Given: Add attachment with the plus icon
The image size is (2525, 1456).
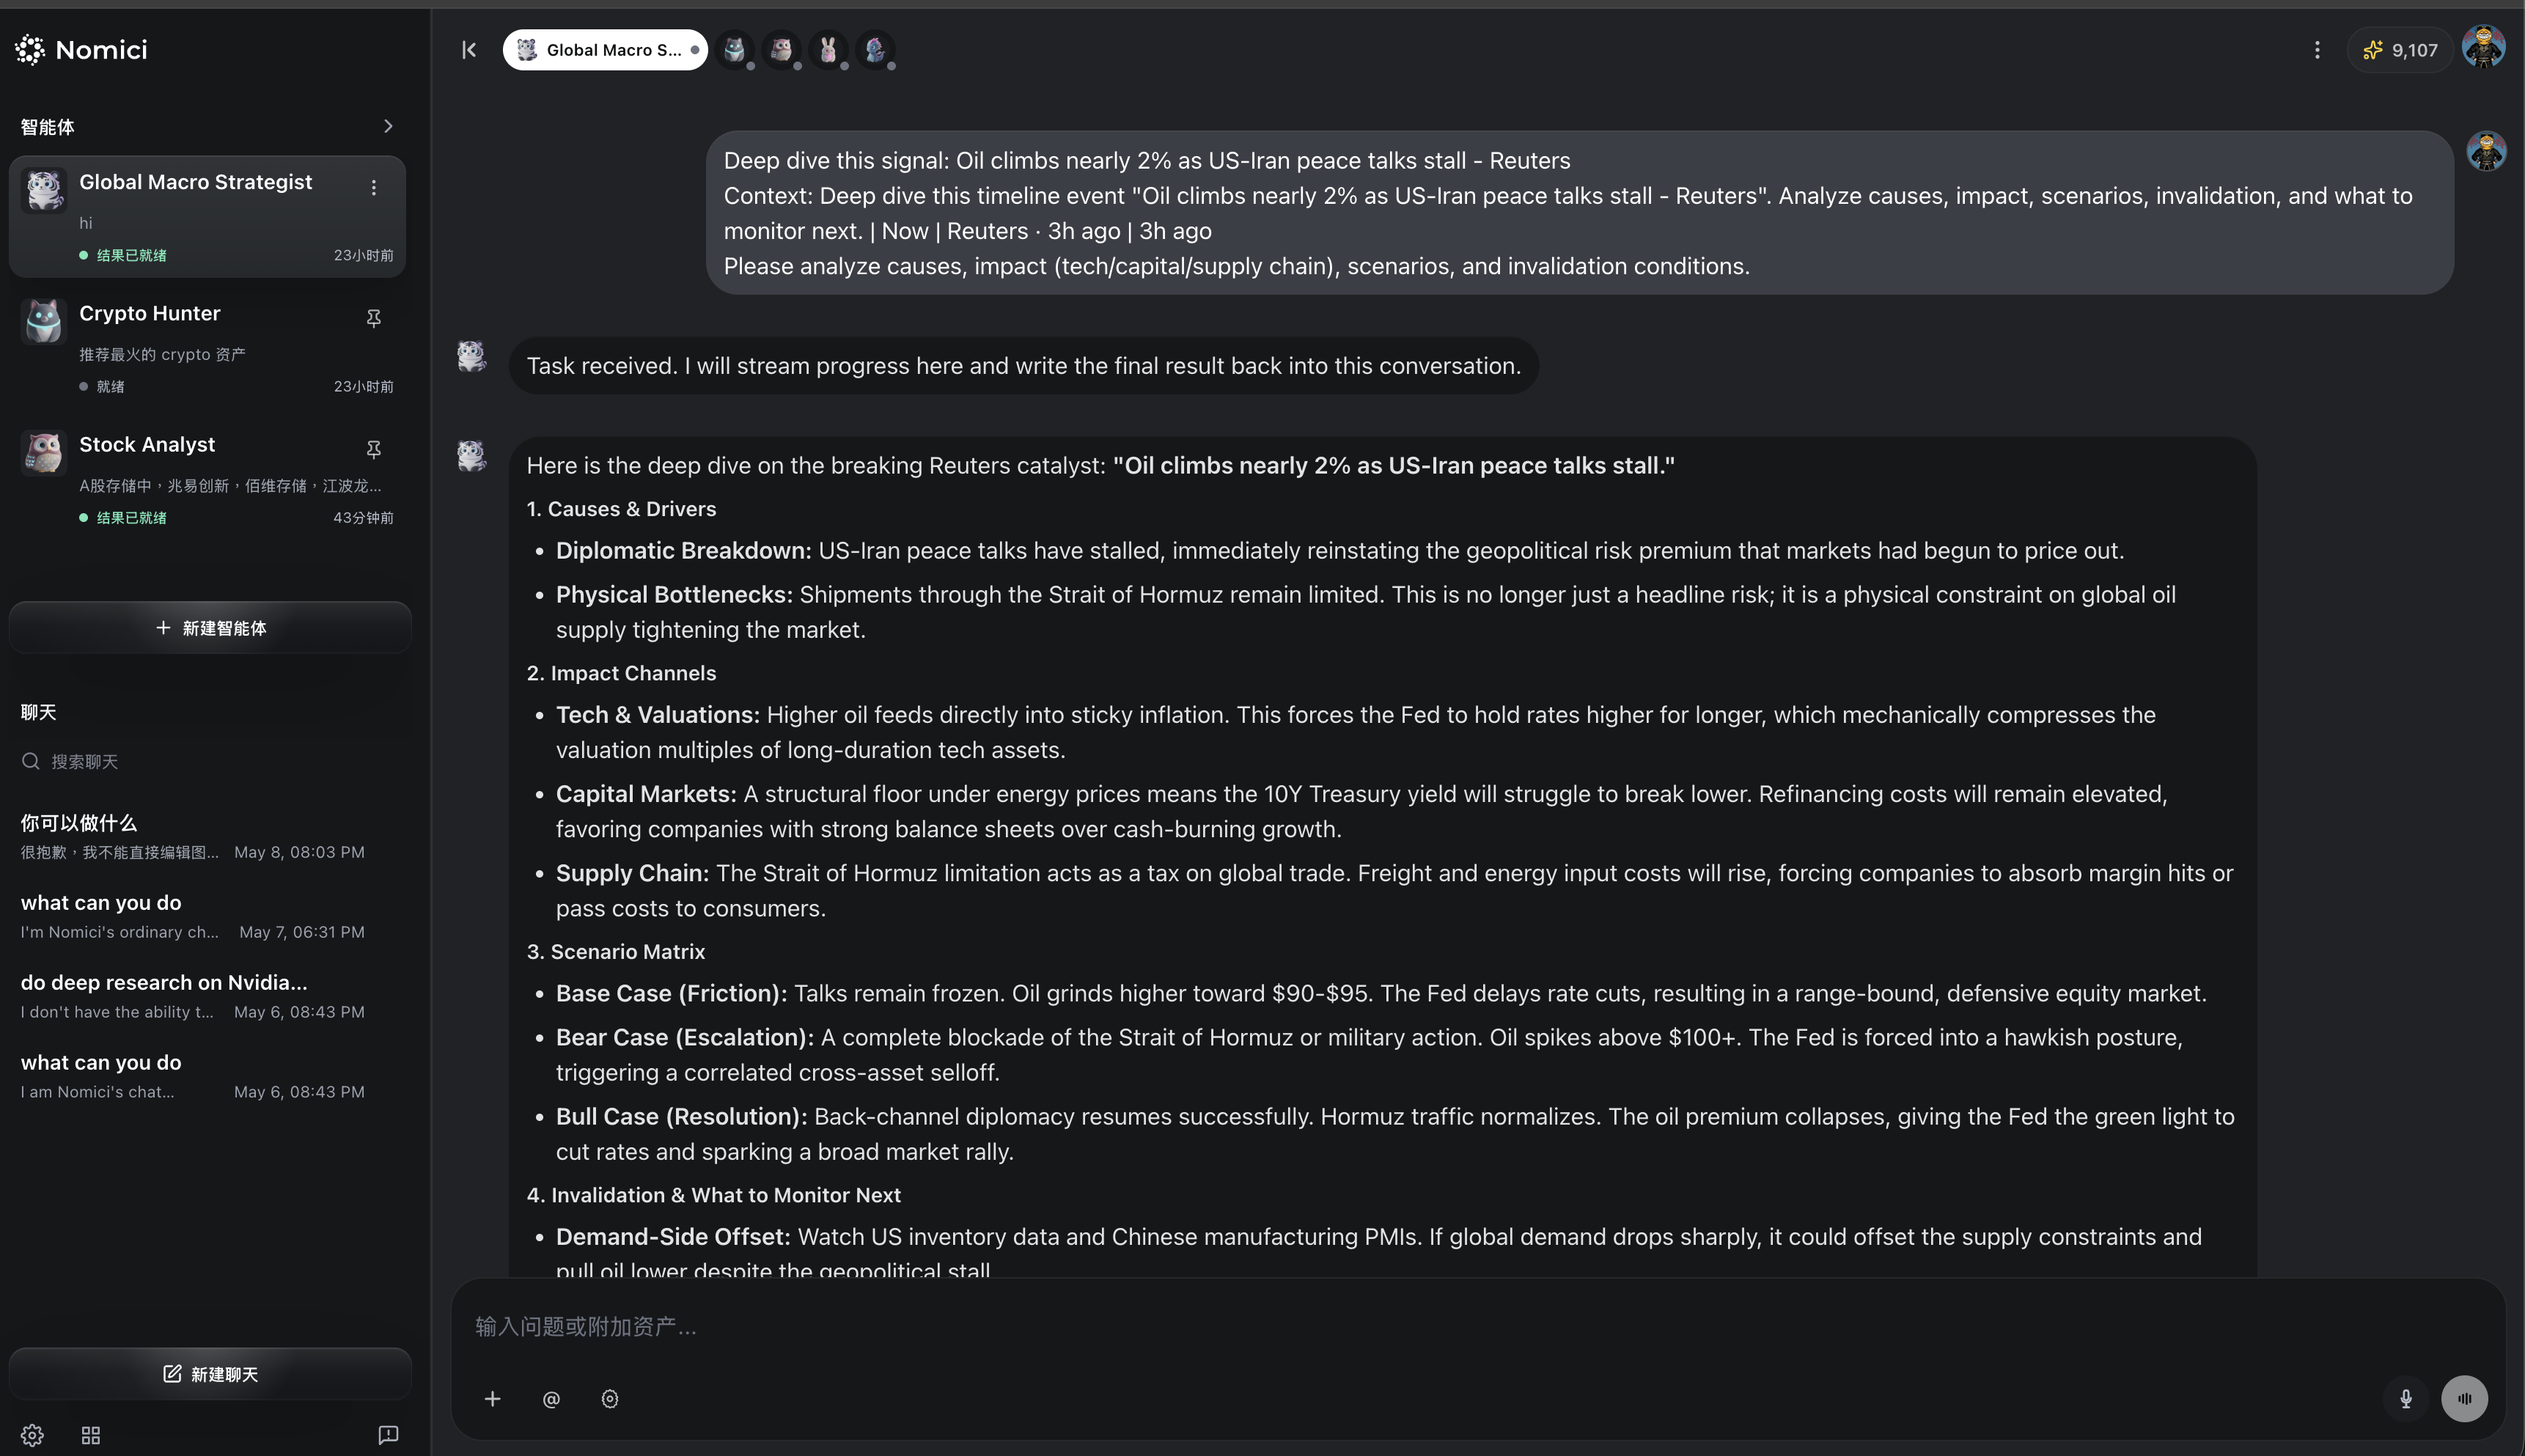Looking at the screenshot, I should tap(492, 1399).
